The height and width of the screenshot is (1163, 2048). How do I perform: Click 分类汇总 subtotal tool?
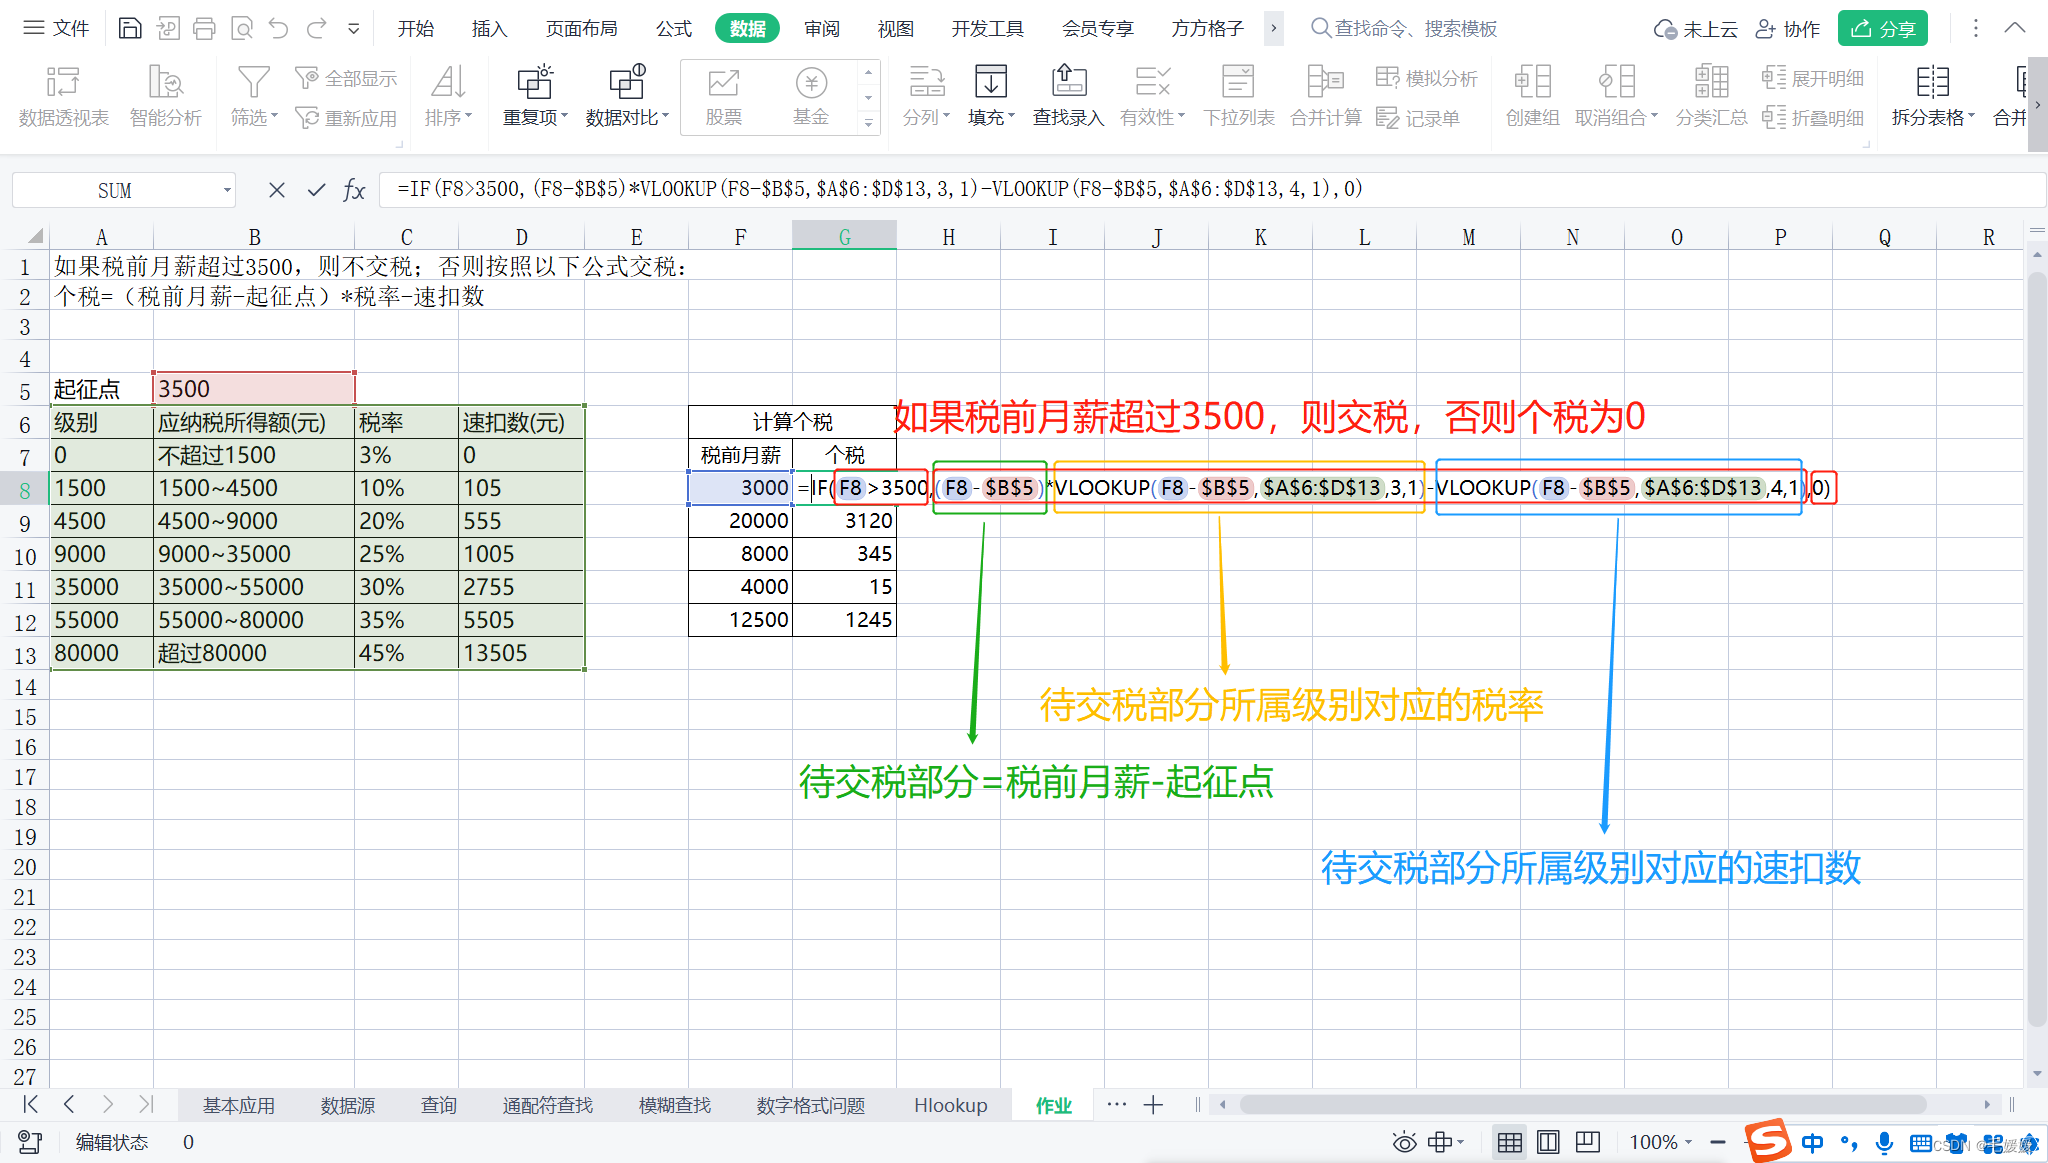pos(1711,96)
